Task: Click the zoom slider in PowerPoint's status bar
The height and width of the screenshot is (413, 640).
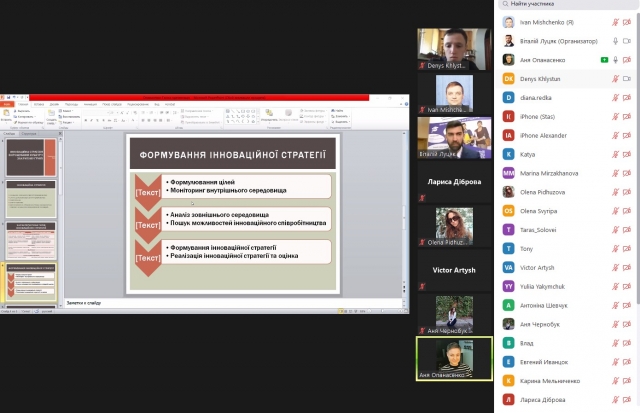Action: (x=382, y=311)
